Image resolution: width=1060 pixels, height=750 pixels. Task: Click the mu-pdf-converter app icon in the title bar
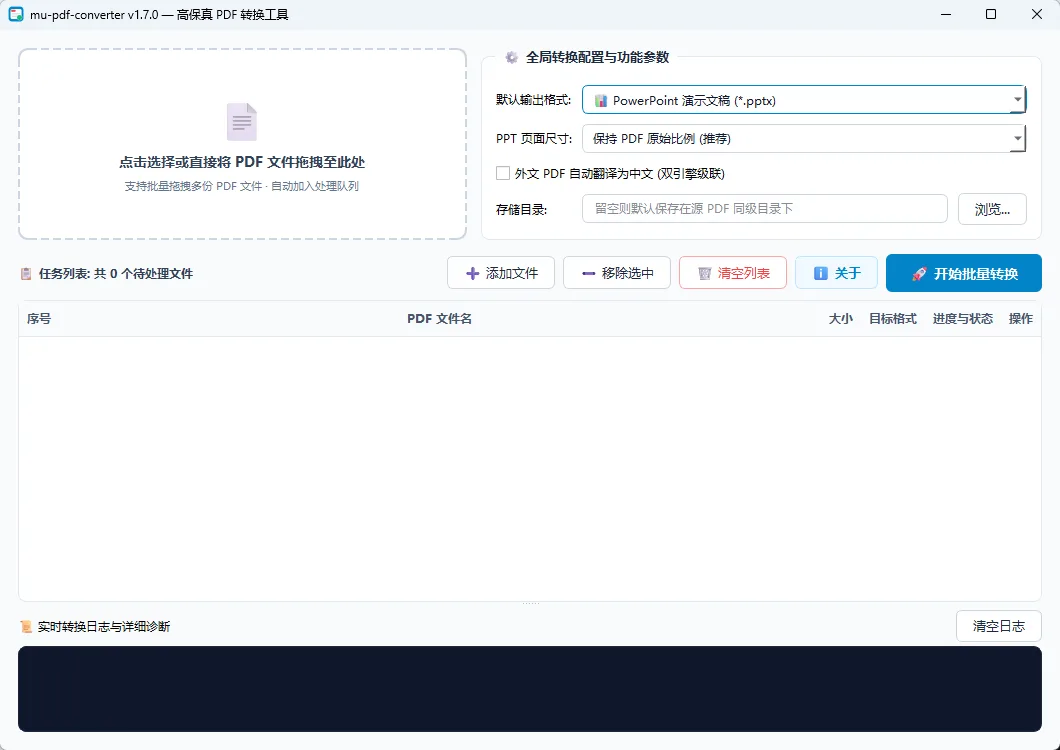coord(16,14)
